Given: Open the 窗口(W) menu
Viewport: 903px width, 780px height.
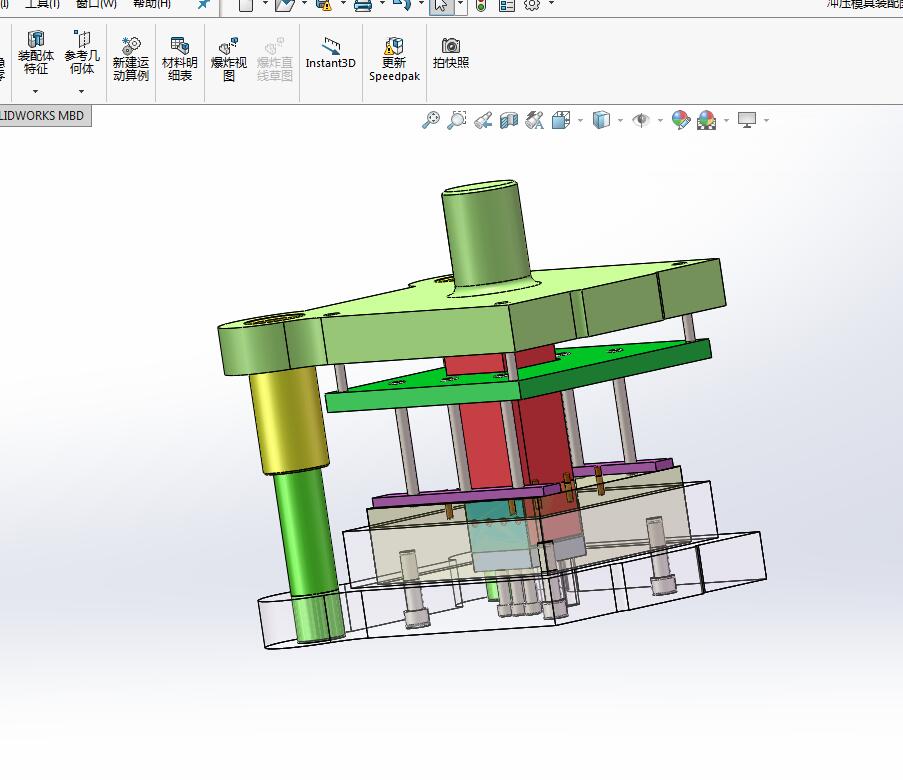Looking at the screenshot, I should click(96, 3).
